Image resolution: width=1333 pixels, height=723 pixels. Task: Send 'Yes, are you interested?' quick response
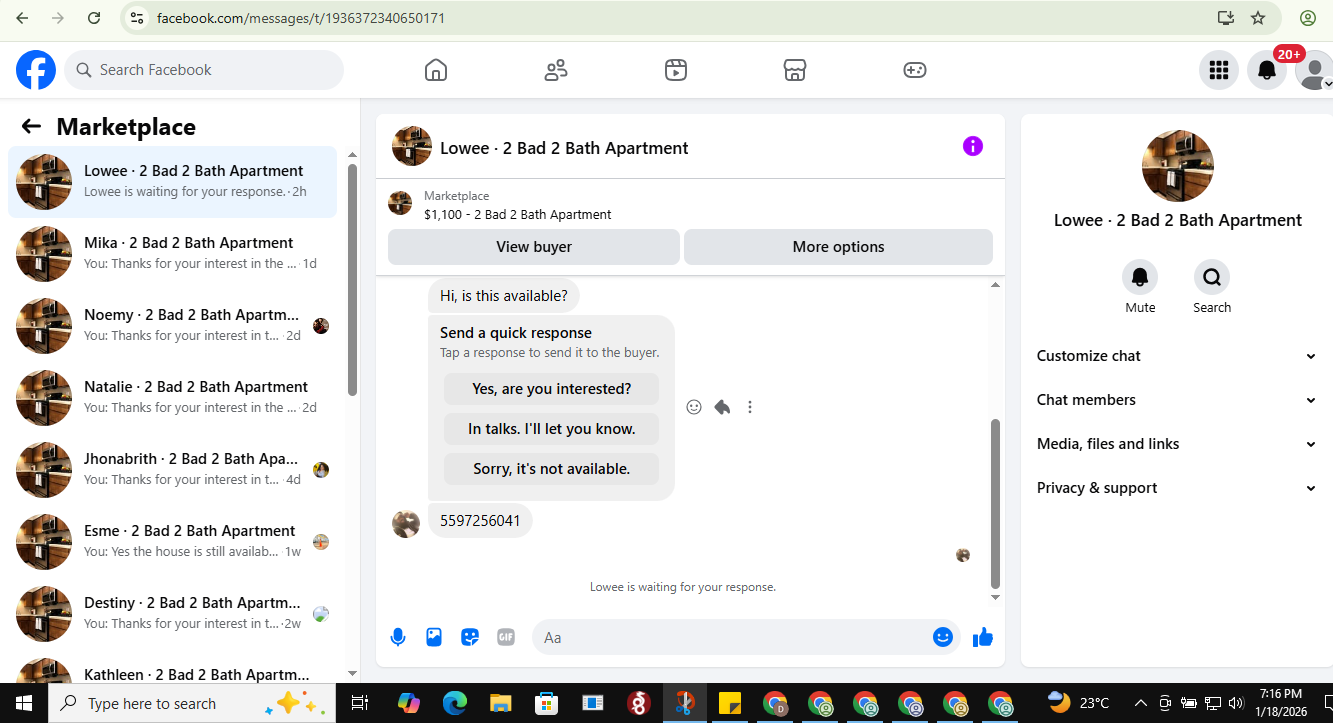pos(552,389)
